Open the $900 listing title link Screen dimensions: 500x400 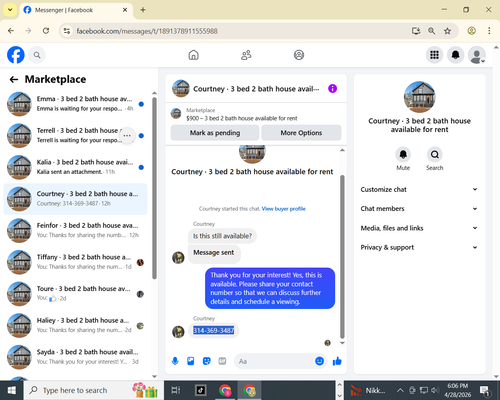pyautogui.click(x=242, y=118)
